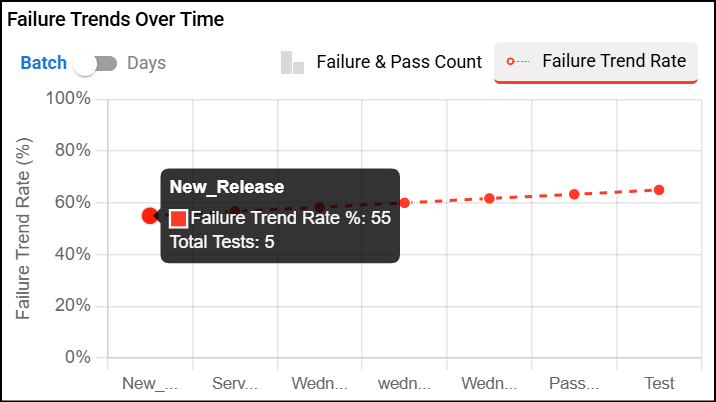Select the data point above the Pass... label
The height and width of the screenshot is (402, 716).
[574, 194]
